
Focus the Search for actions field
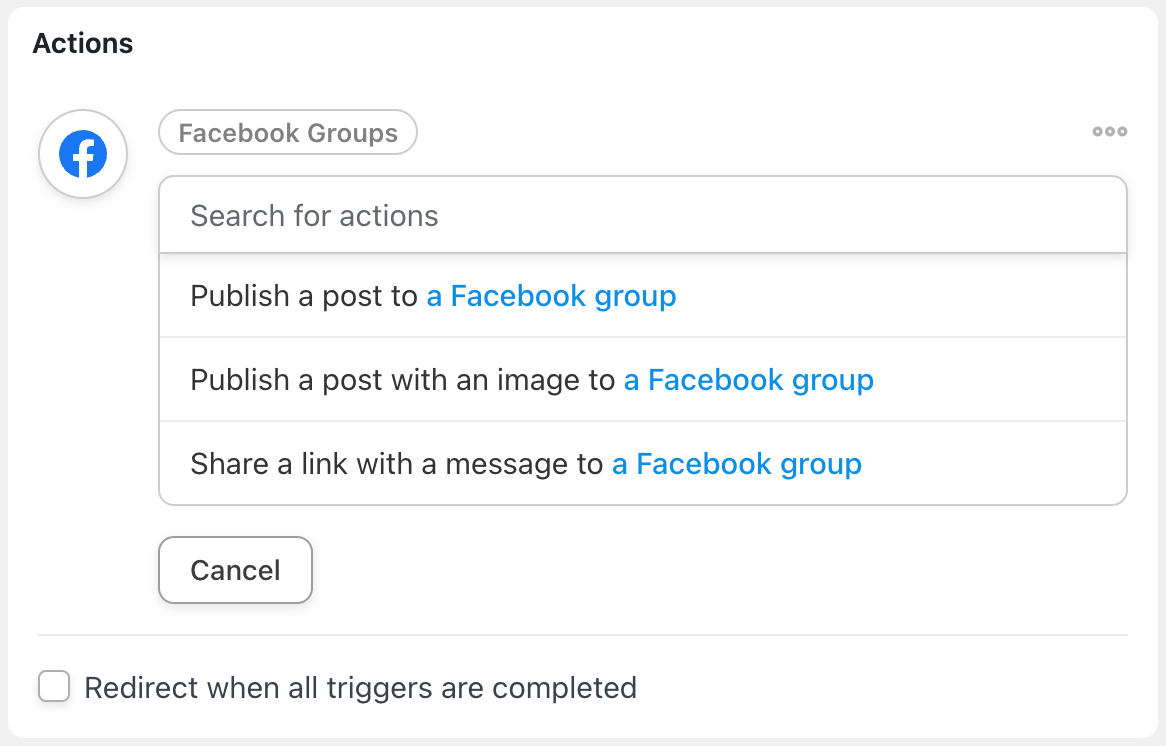(643, 216)
